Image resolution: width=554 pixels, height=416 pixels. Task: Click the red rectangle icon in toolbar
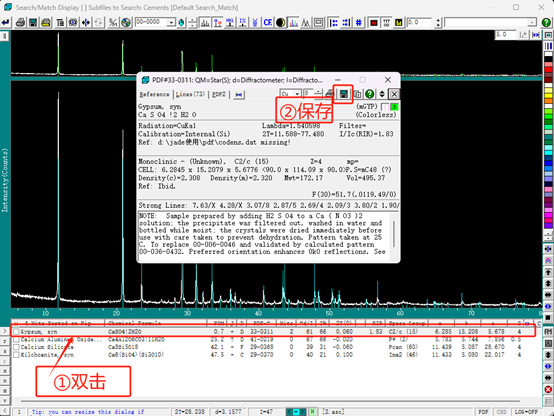point(374,23)
